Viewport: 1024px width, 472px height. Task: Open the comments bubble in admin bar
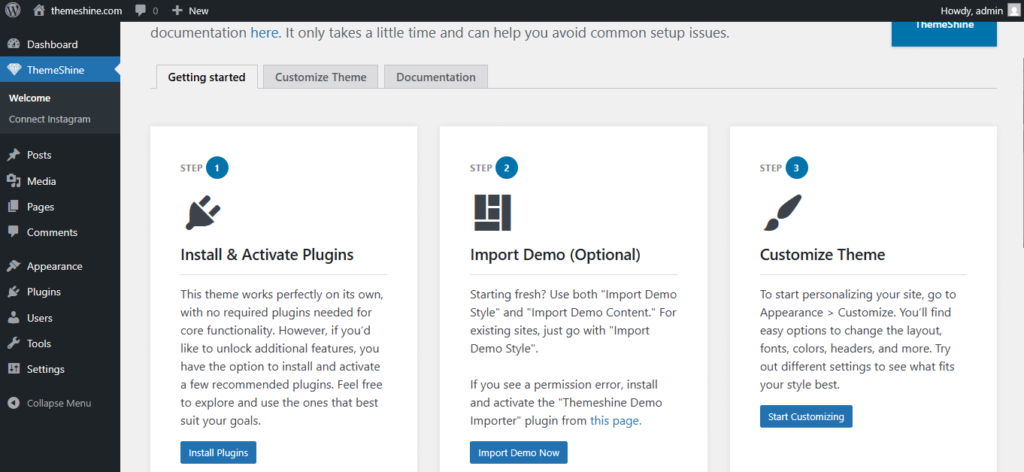click(x=140, y=11)
